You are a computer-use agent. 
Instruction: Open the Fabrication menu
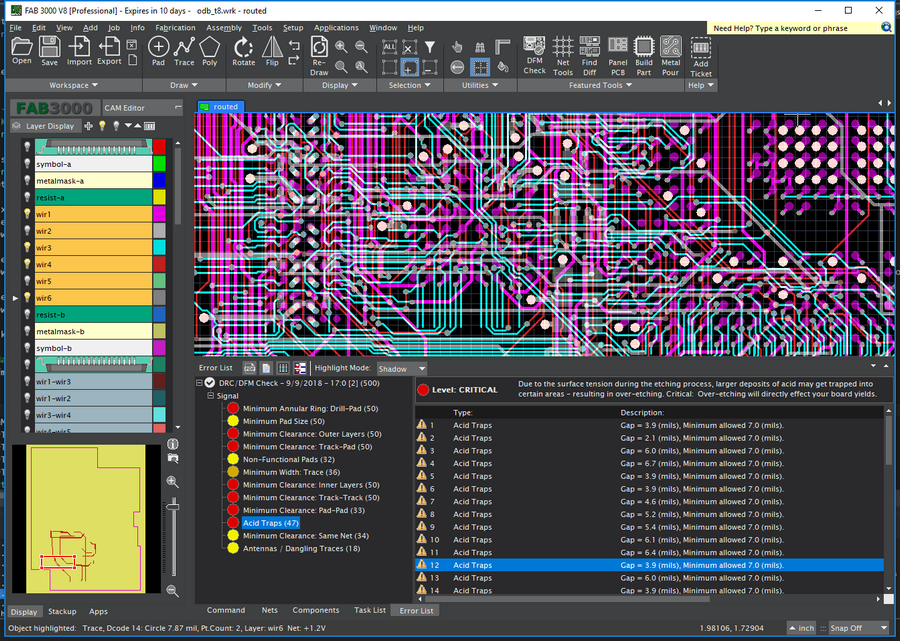[x=176, y=28]
